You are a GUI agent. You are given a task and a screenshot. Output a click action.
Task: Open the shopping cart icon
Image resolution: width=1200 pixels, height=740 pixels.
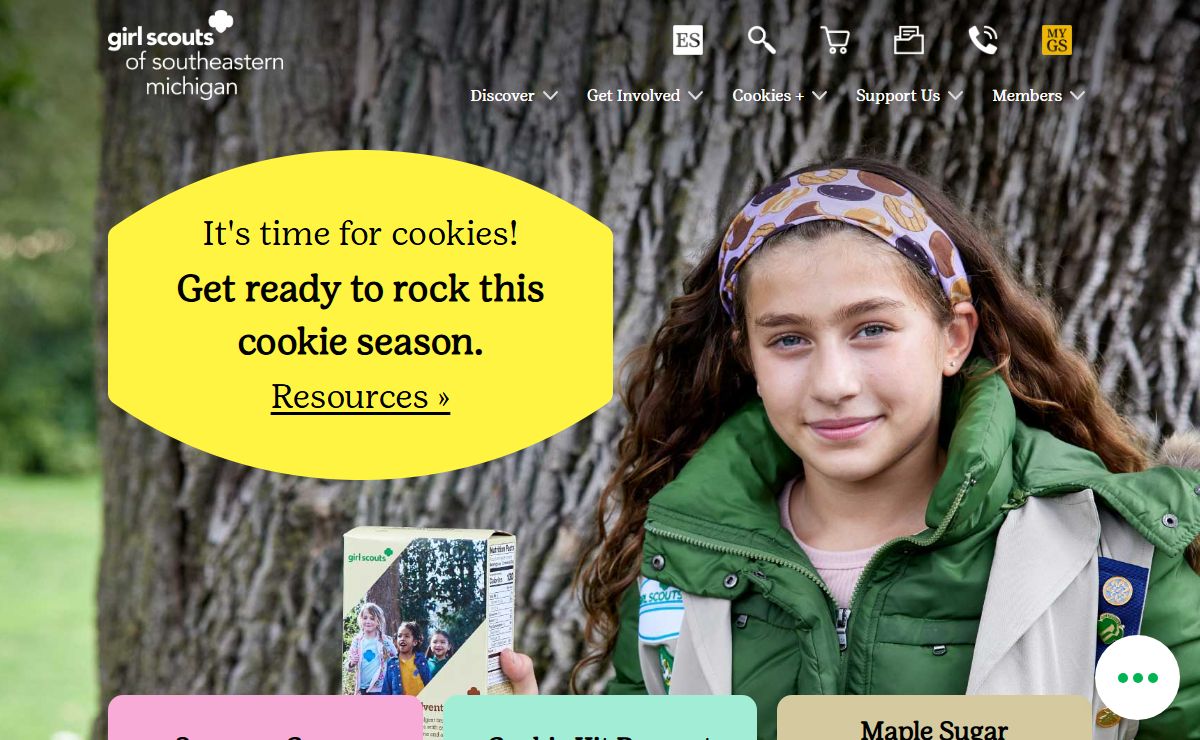tap(835, 40)
